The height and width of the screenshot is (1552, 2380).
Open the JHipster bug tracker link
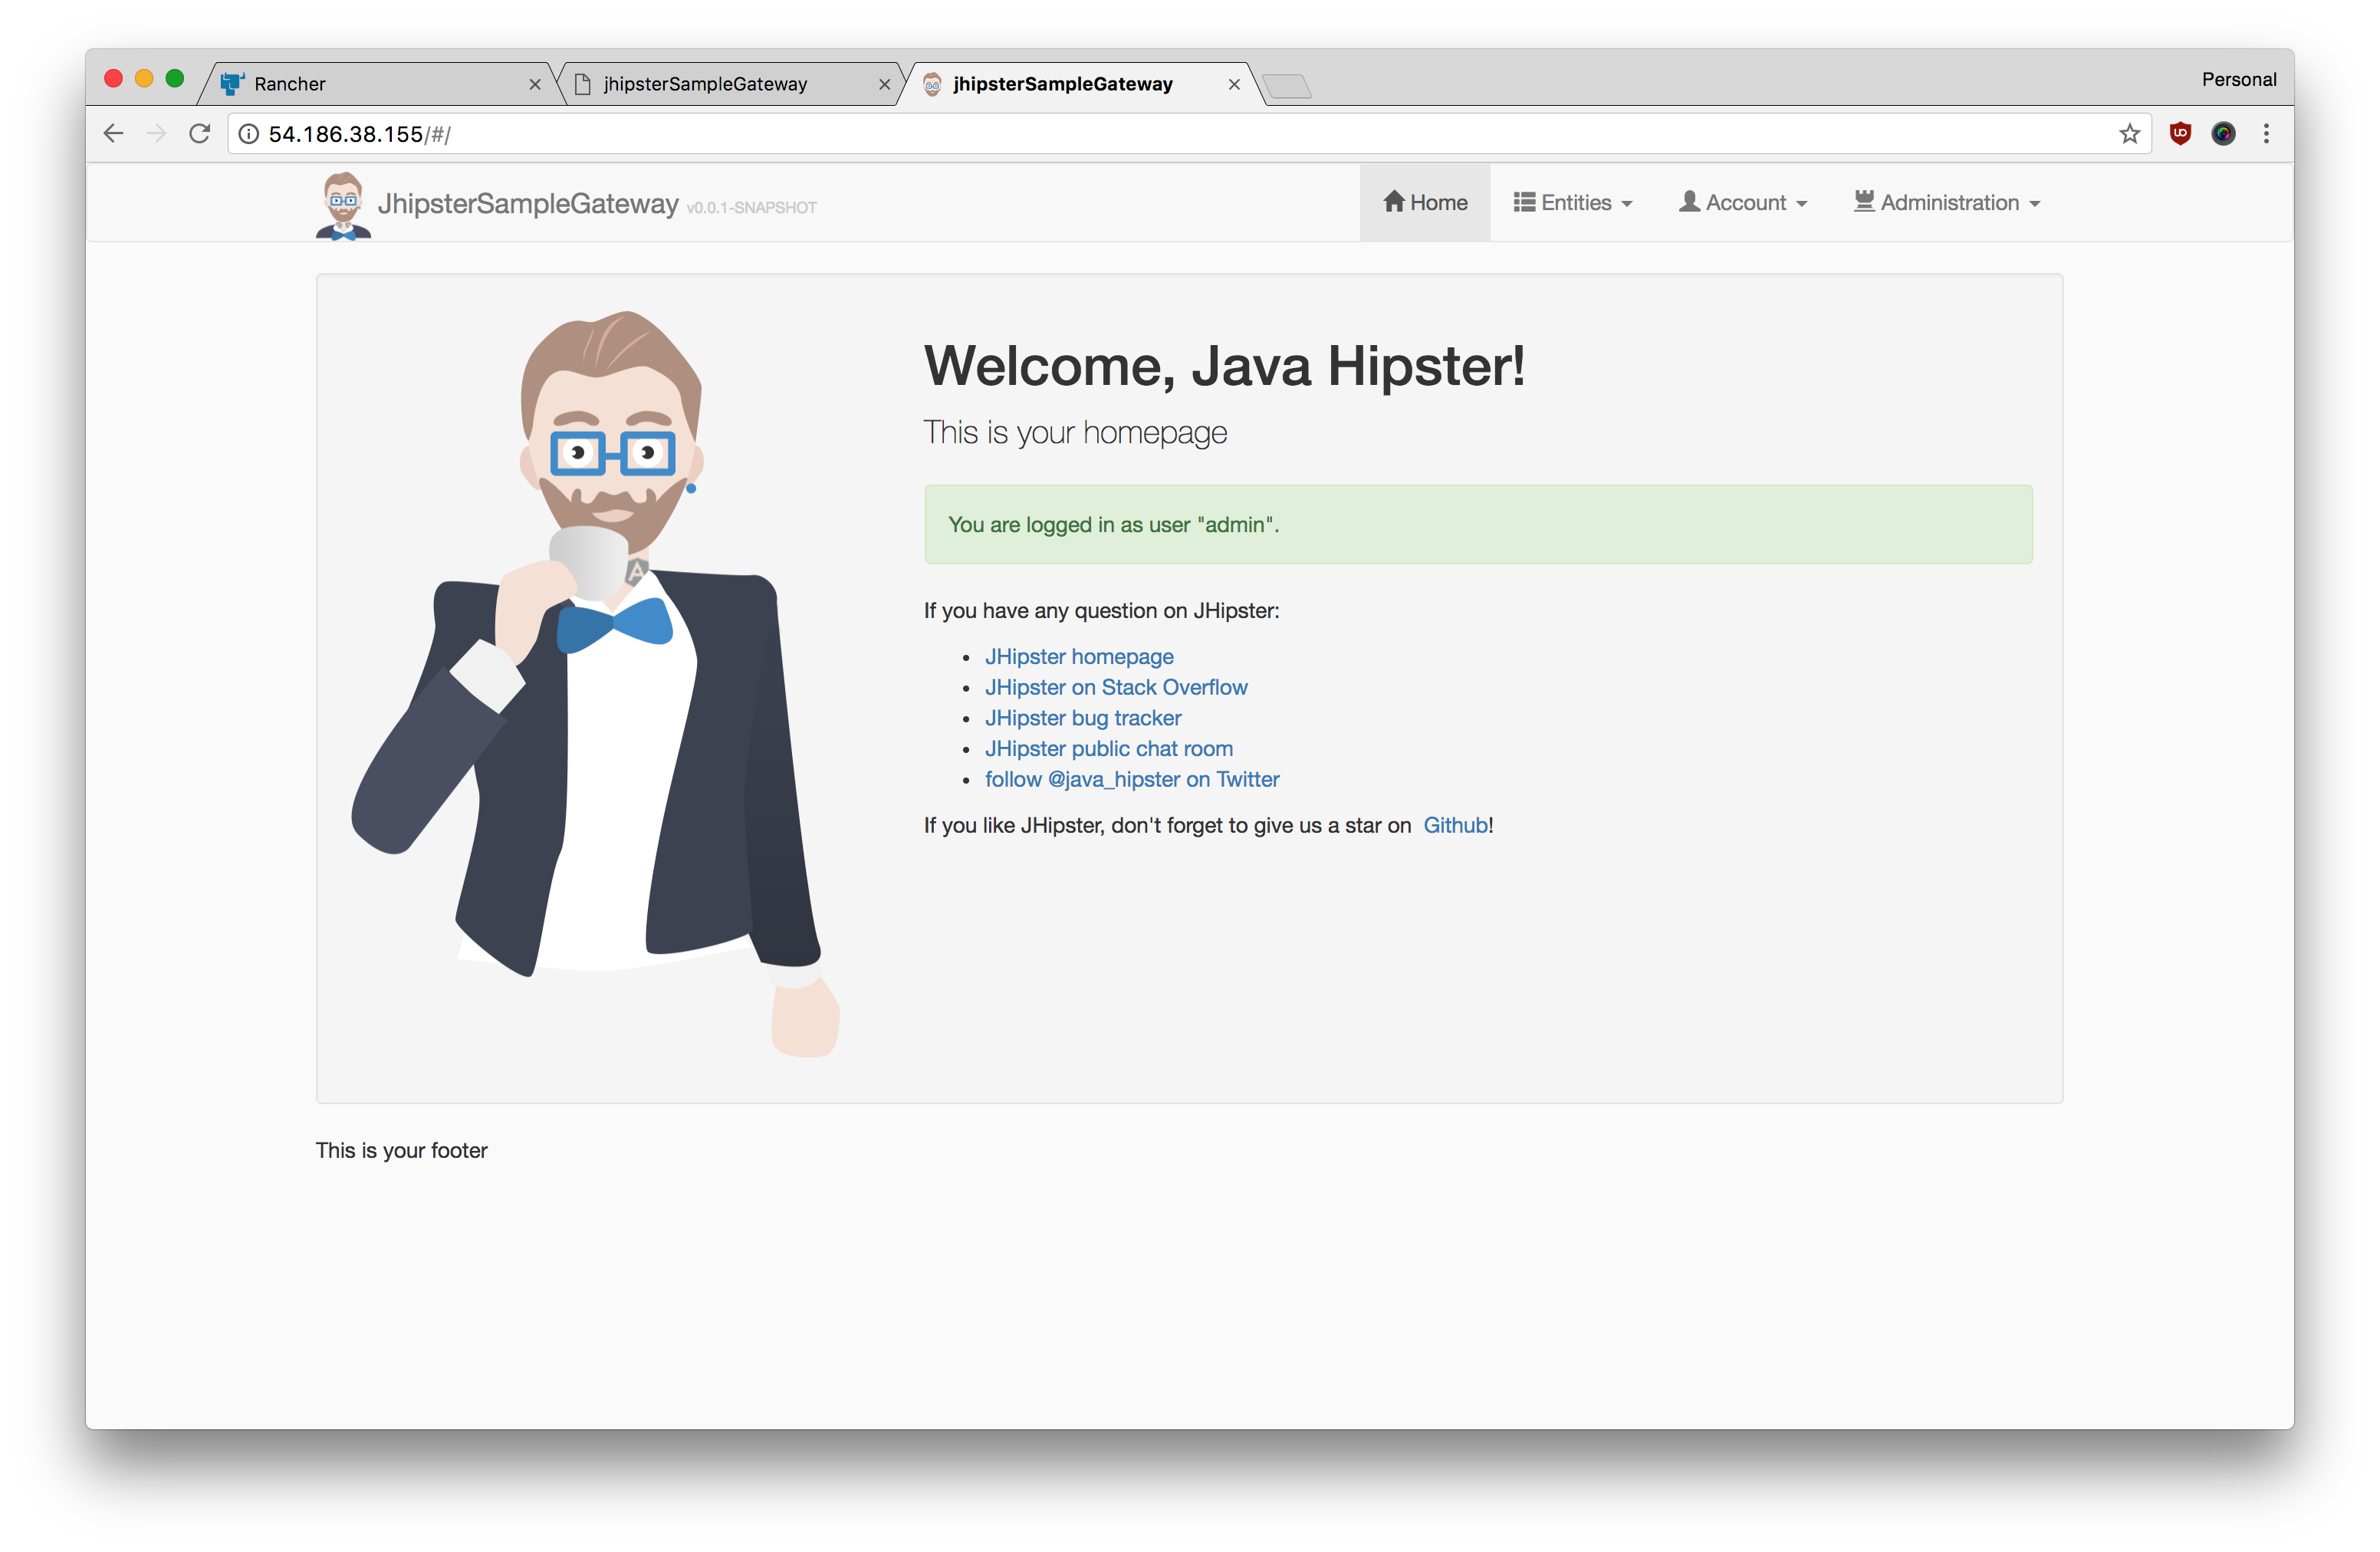pyautogui.click(x=1083, y=718)
